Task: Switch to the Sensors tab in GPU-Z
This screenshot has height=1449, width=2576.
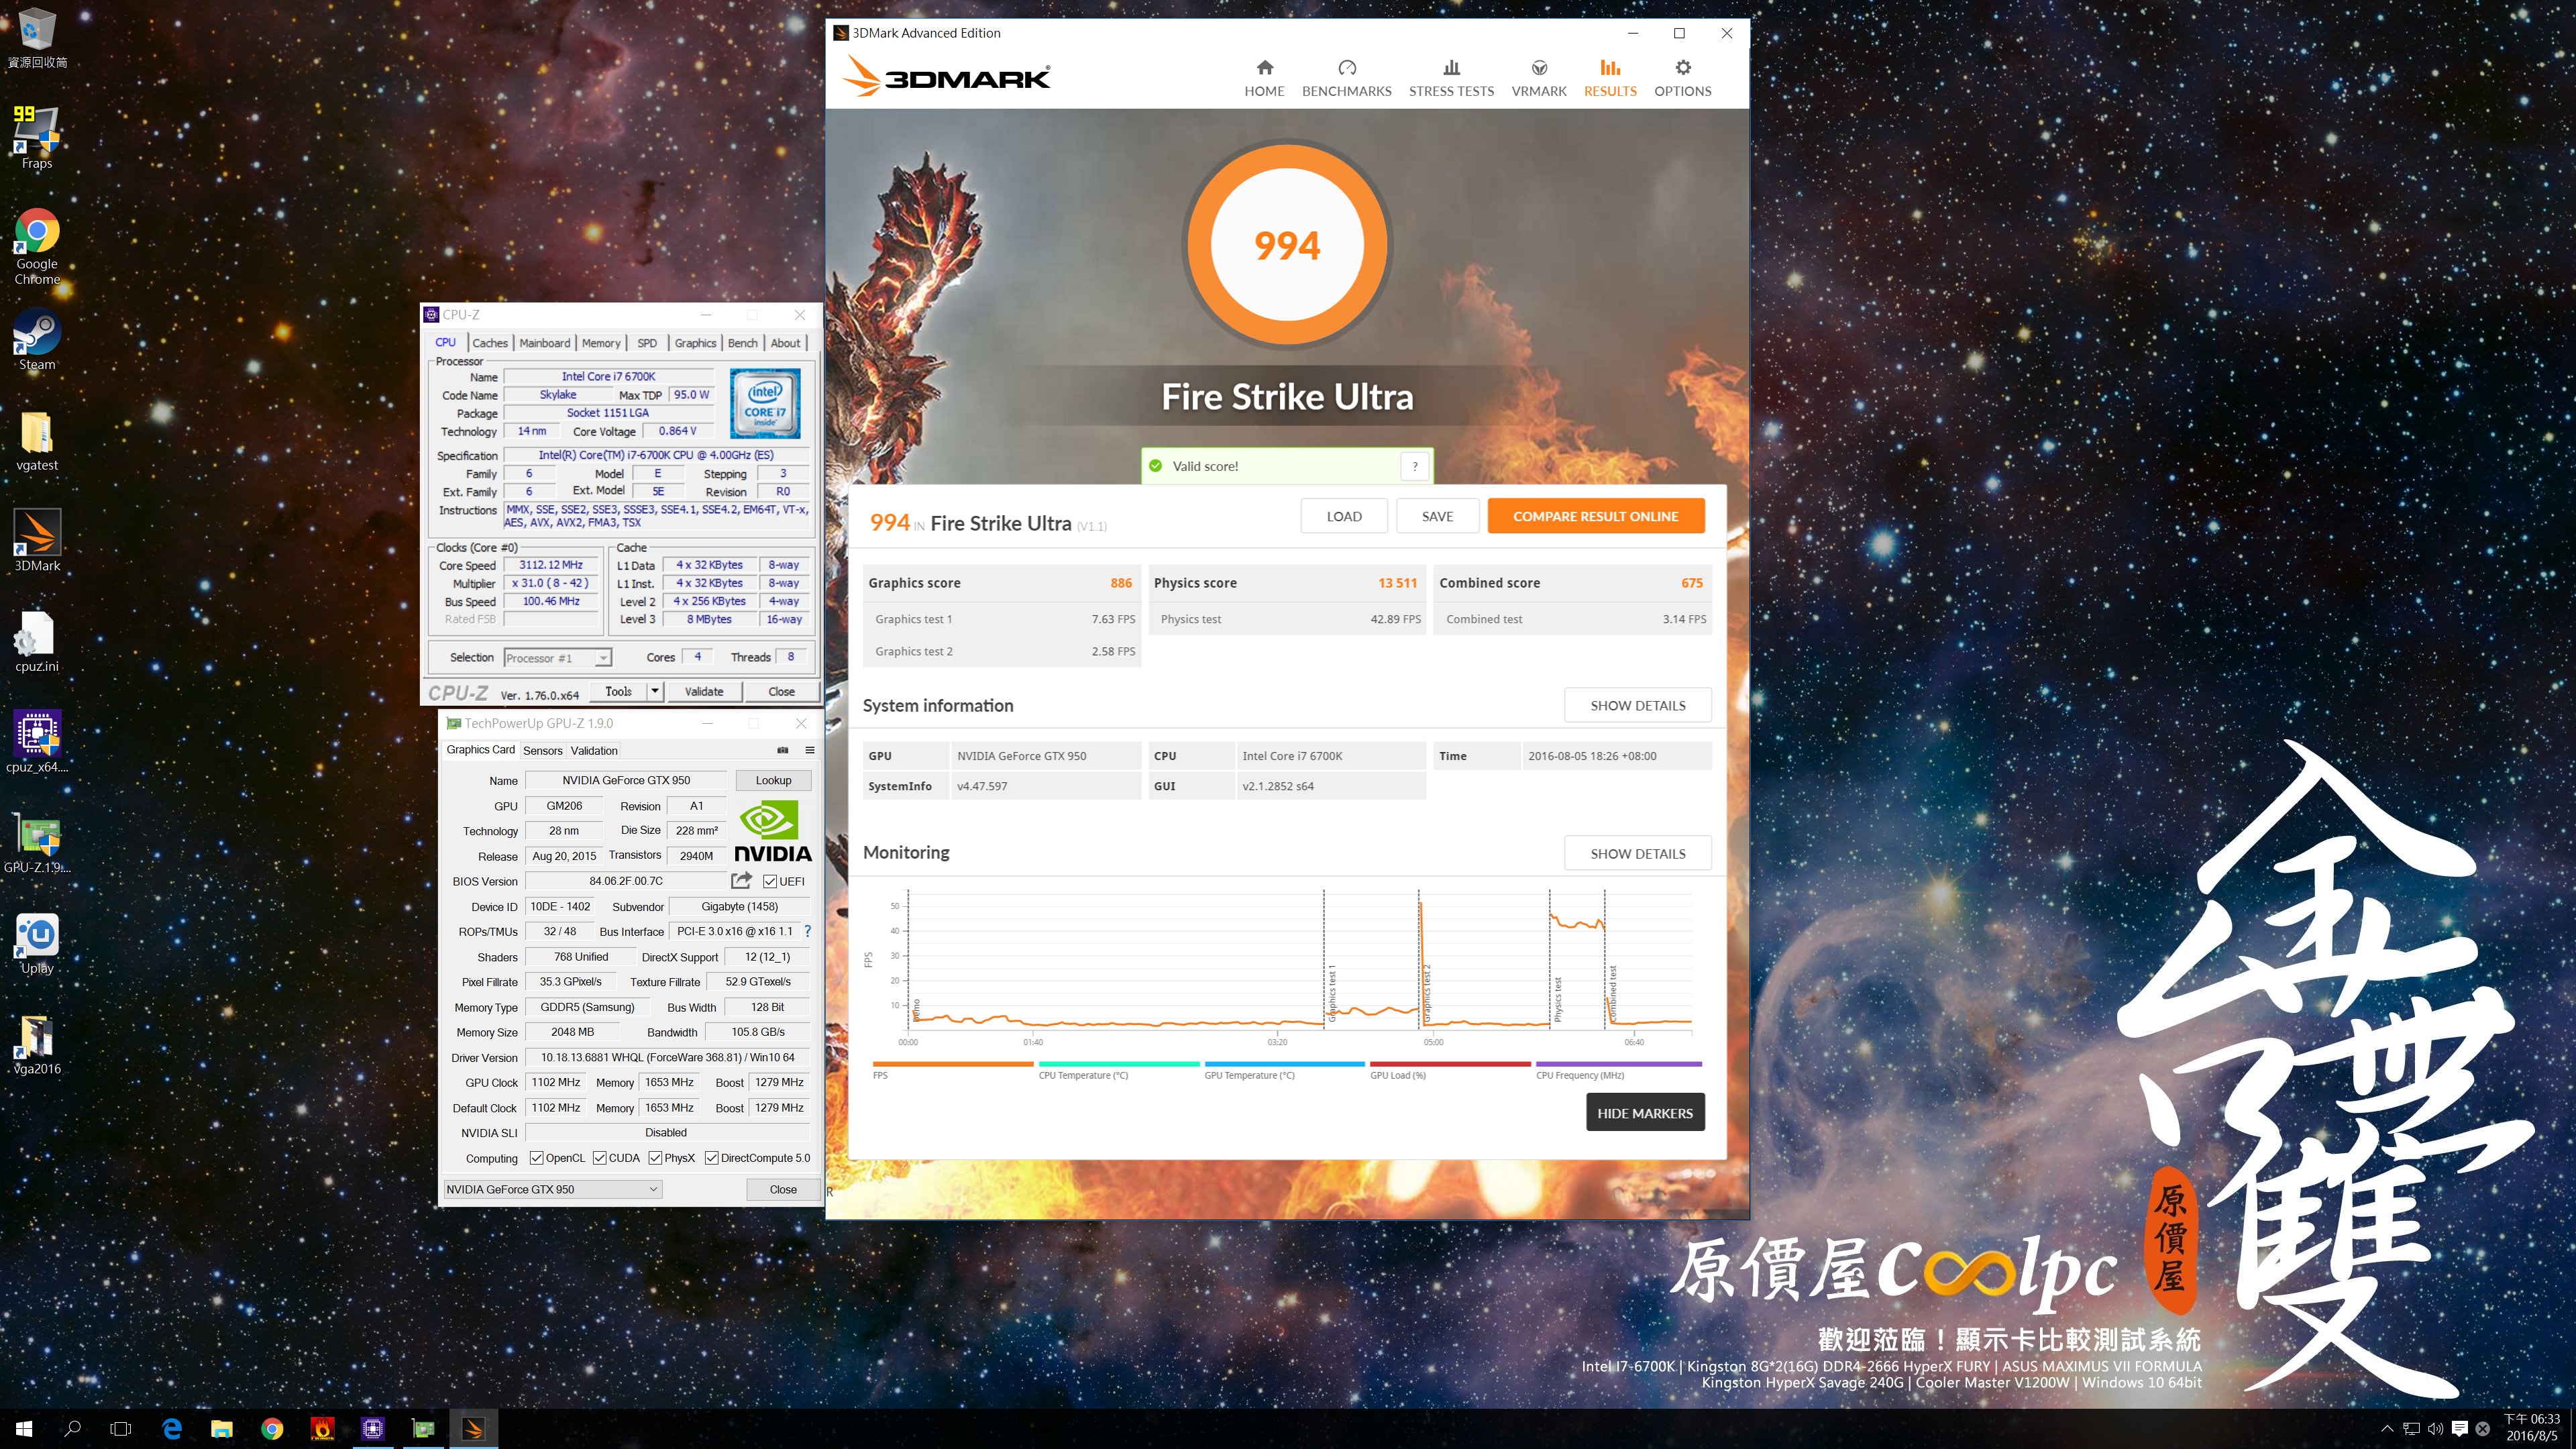Action: coord(542,750)
